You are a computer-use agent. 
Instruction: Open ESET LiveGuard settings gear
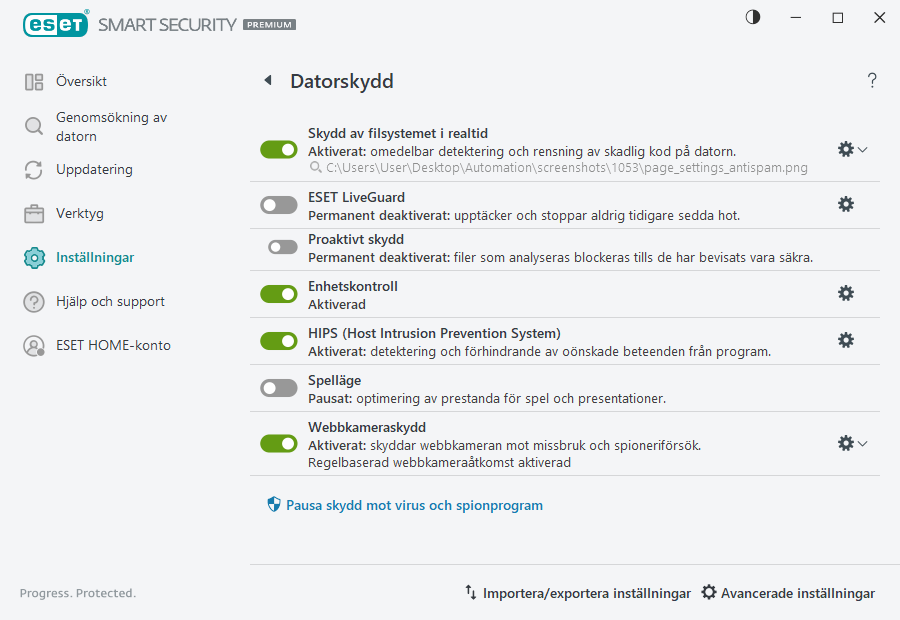coord(846,204)
